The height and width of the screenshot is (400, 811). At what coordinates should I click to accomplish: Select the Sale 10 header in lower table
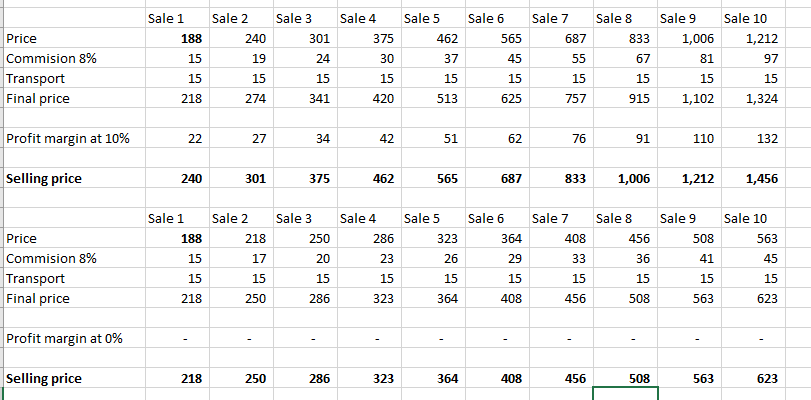click(746, 218)
